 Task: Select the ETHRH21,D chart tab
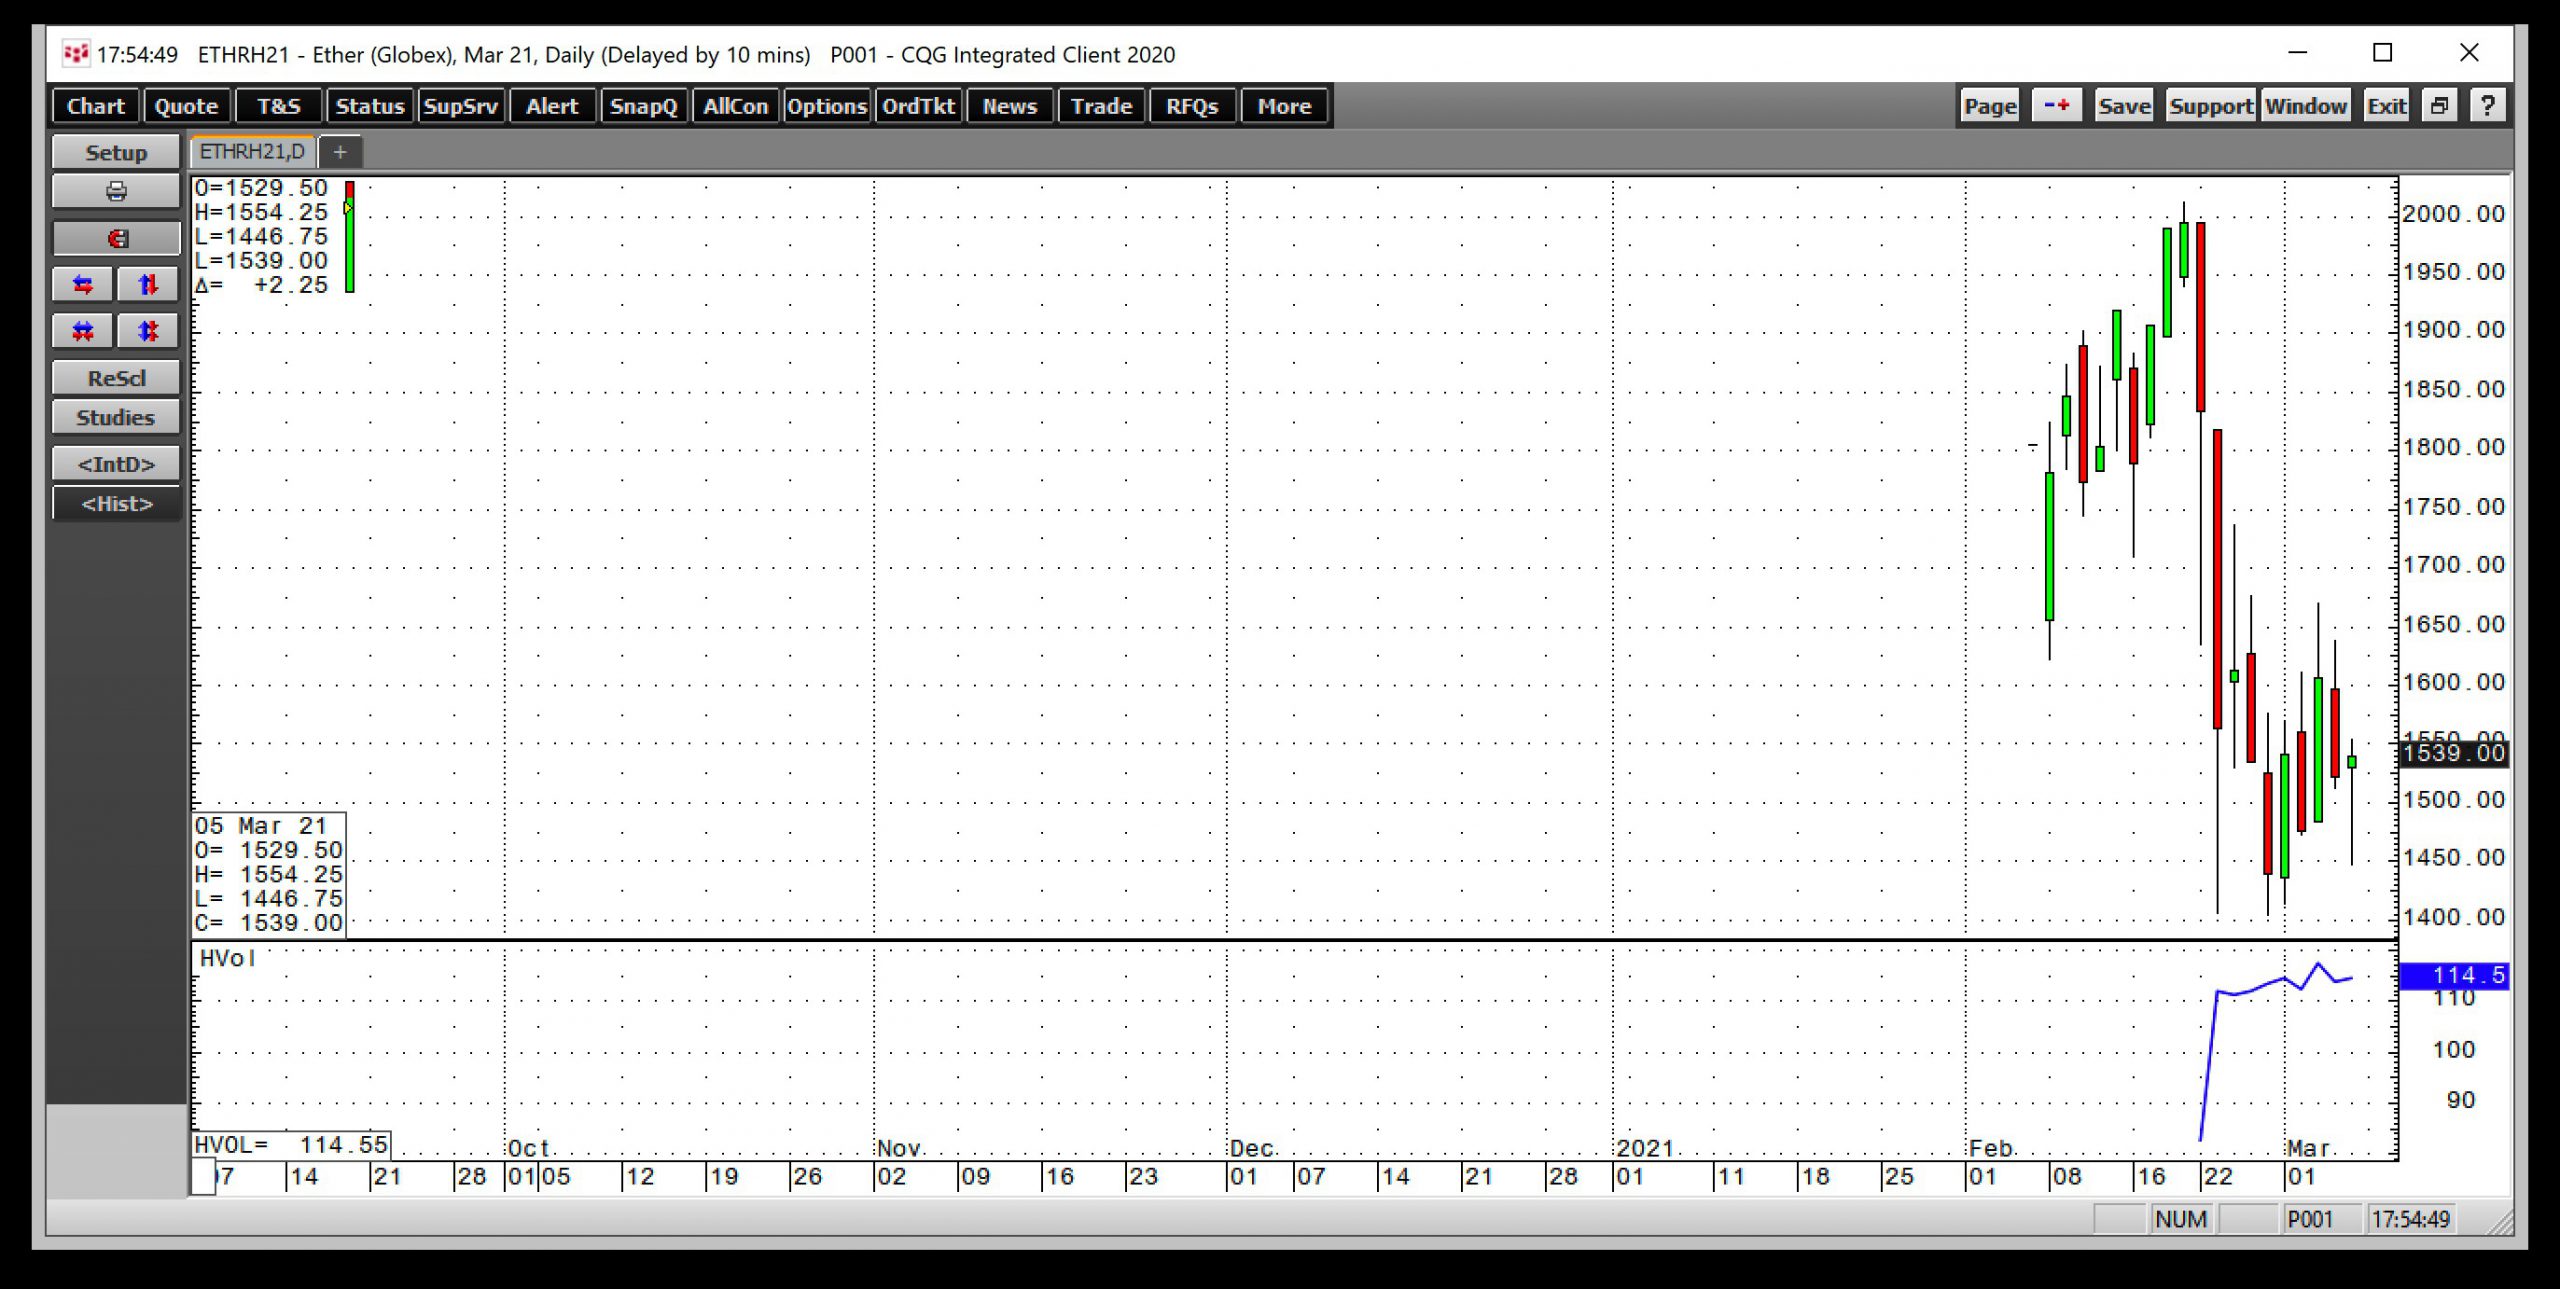252,151
